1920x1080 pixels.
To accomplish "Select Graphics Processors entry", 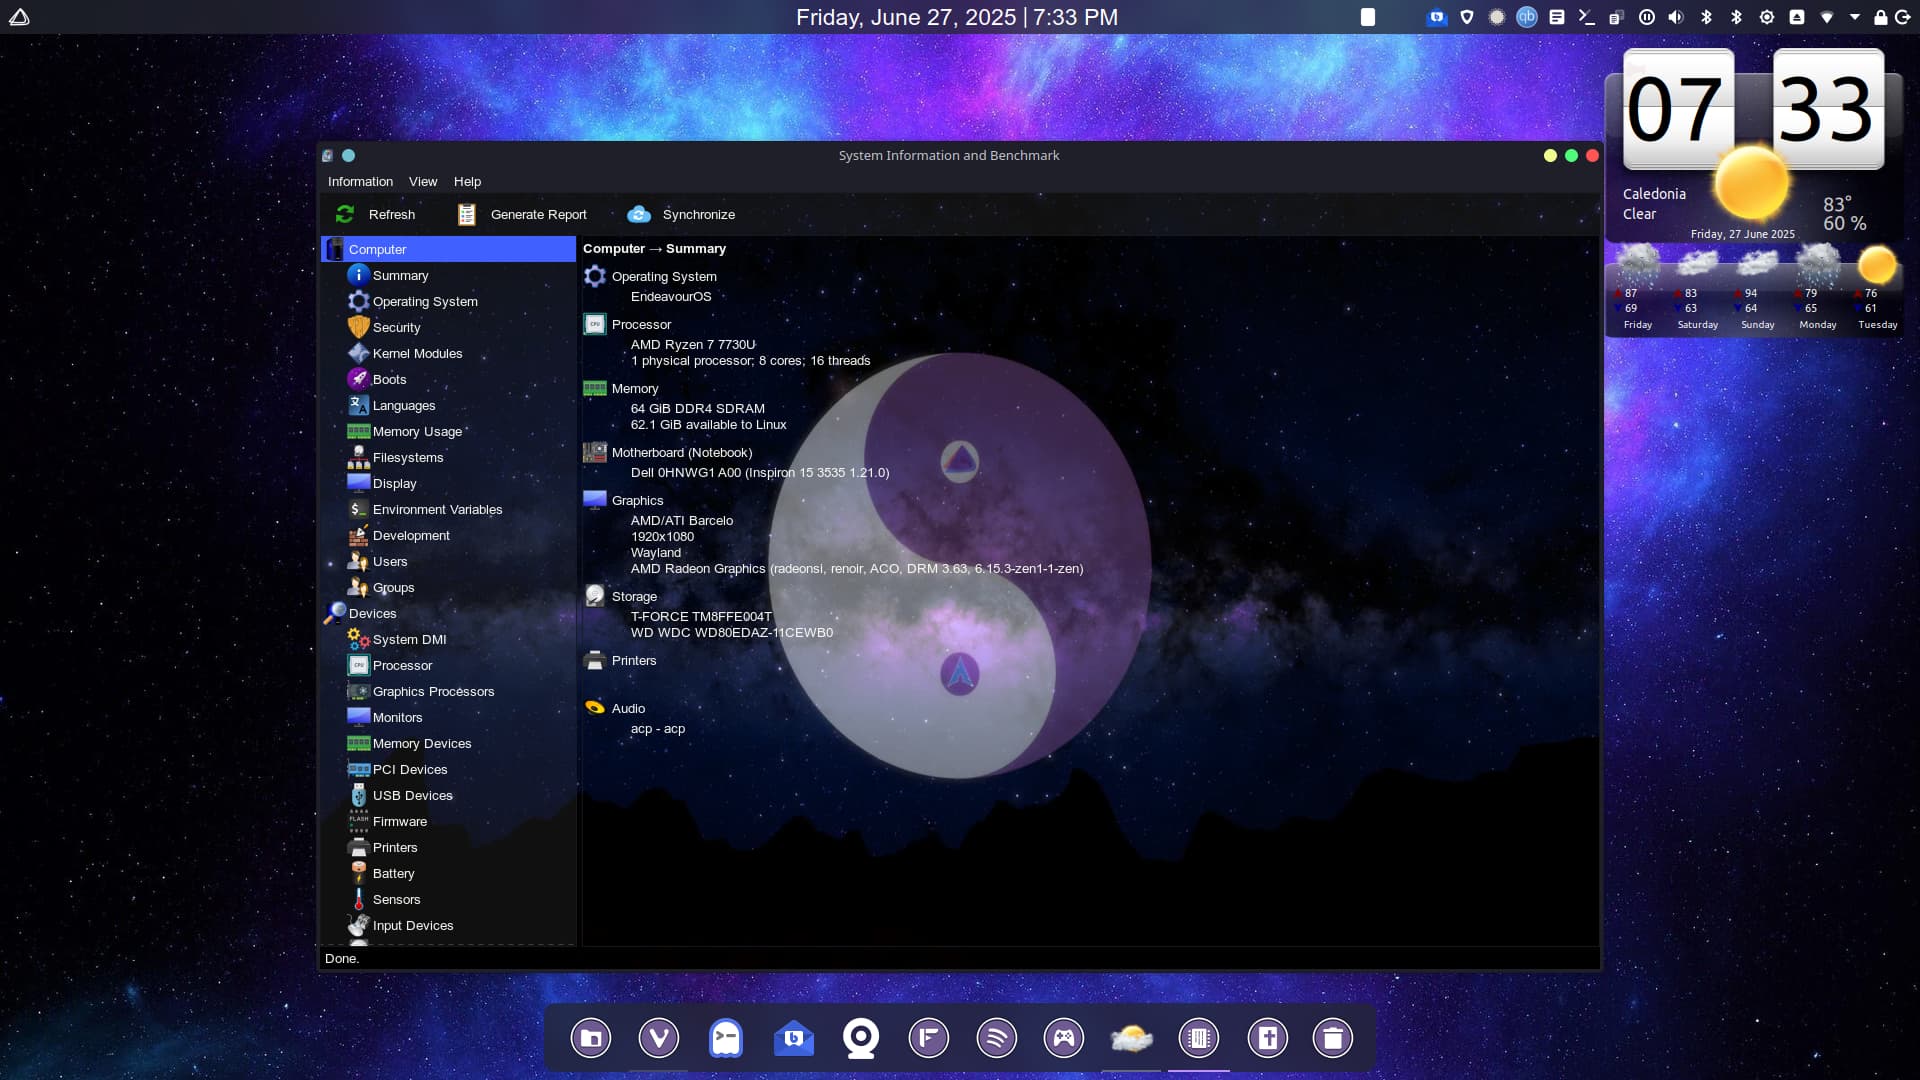I will tap(433, 691).
